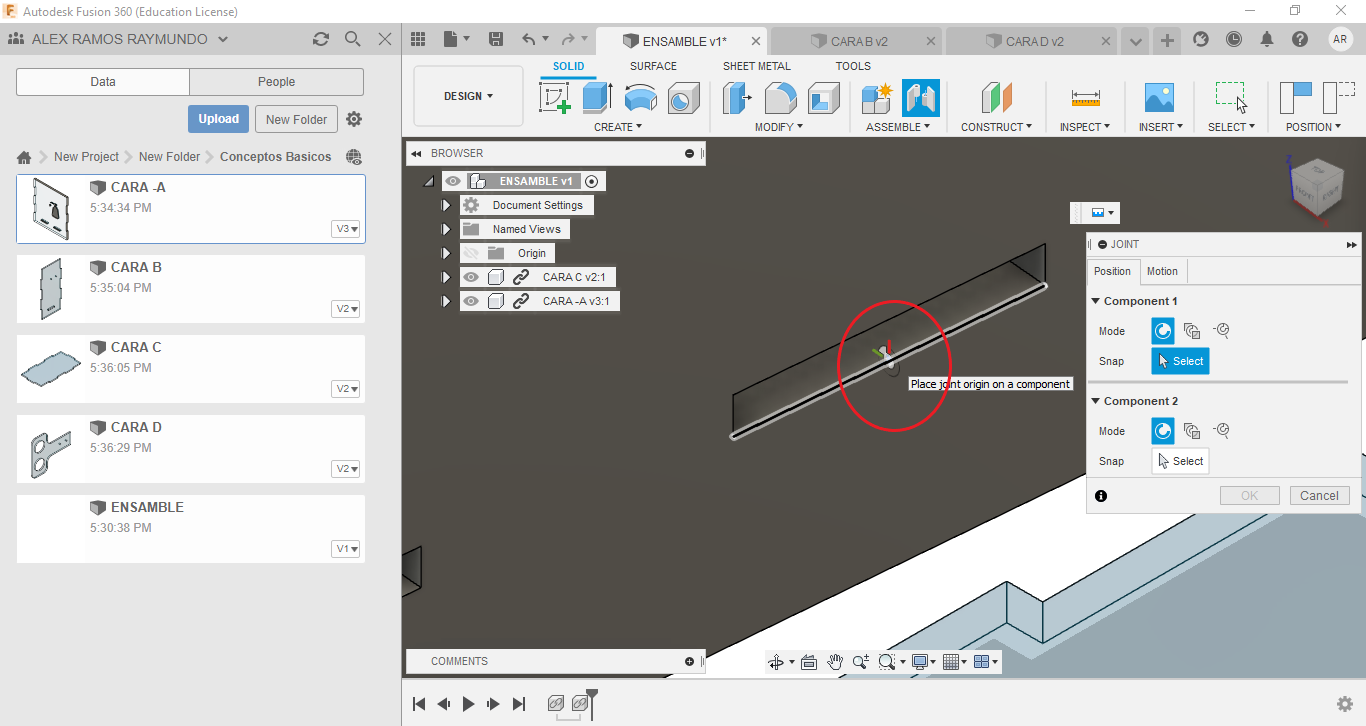This screenshot has width=1366, height=726.
Task: Switch to the SHEET METAL tab
Action: [x=756, y=66]
